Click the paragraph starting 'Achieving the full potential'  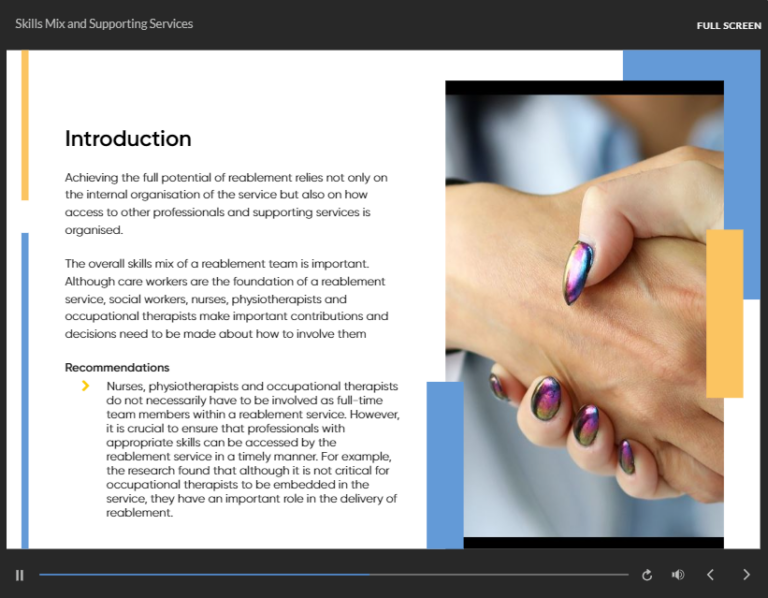click(226, 203)
